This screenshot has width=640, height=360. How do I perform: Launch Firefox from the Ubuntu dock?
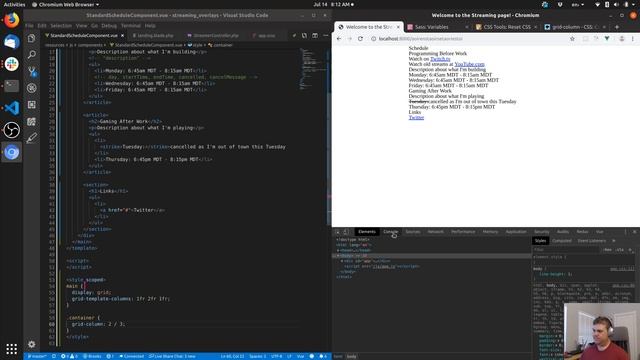click(11, 20)
